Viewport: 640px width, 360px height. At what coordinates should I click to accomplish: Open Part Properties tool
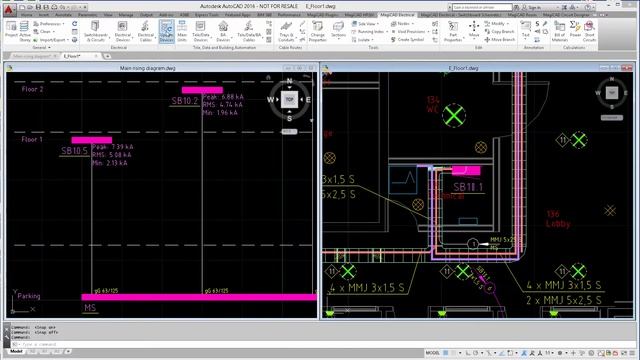pos(453,31)
